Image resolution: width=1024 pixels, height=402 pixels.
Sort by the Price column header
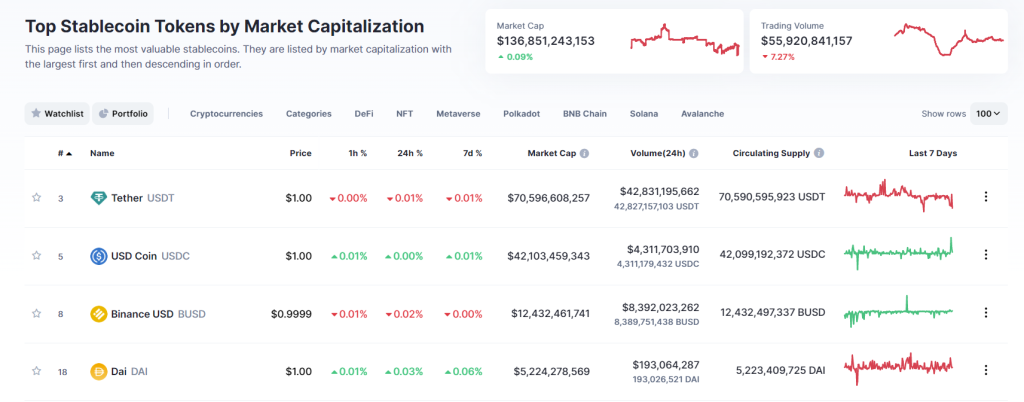coord(300,153)
